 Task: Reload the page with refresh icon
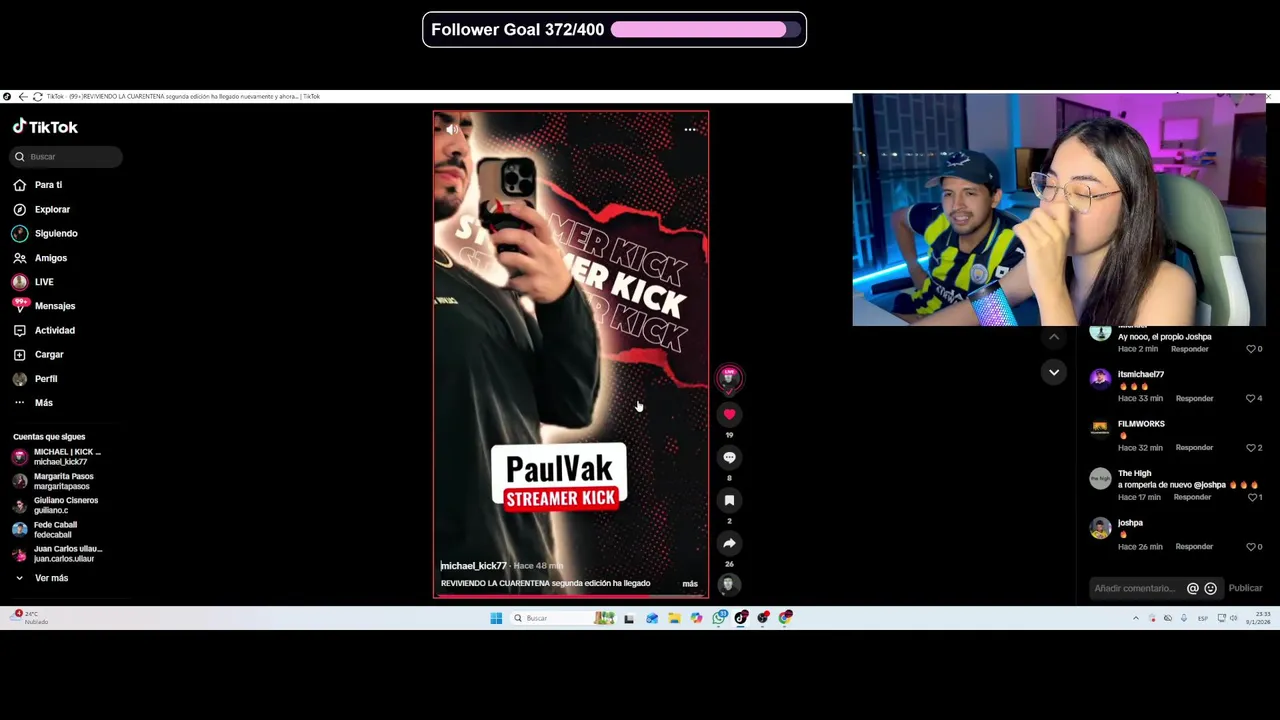[x=37, y=97]
